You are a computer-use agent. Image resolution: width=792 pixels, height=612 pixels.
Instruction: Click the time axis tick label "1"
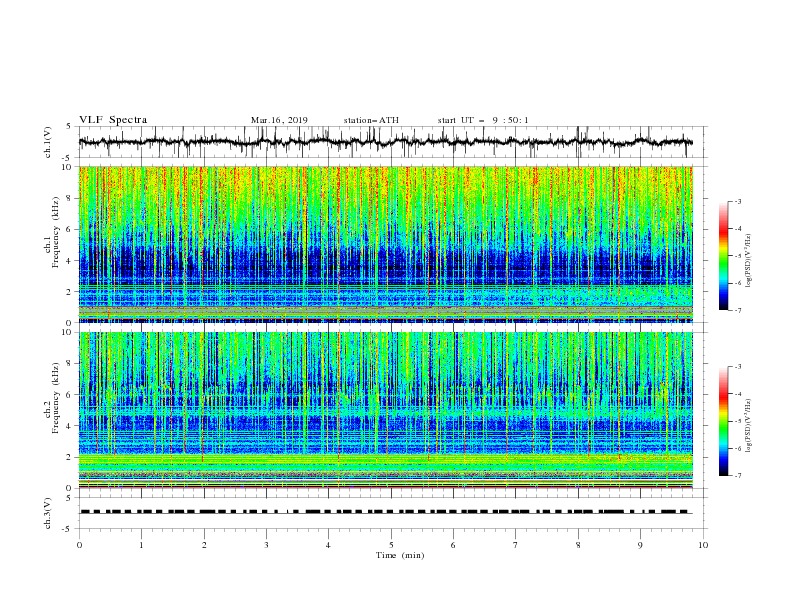click(x=141, y=545)
